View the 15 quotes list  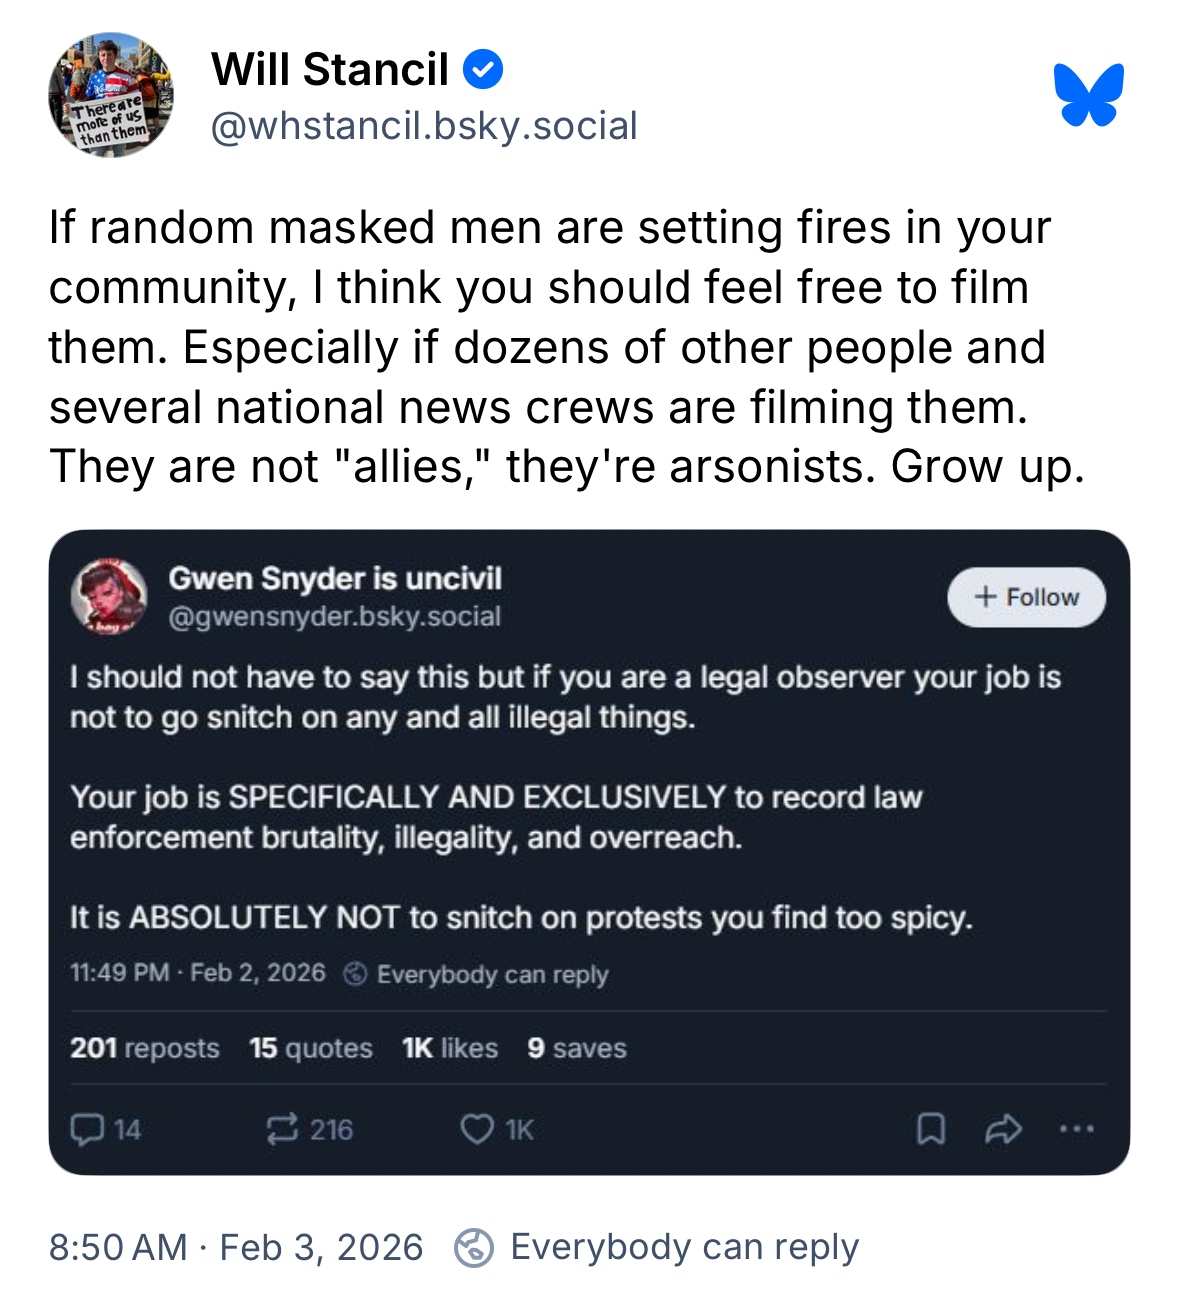311,1048
